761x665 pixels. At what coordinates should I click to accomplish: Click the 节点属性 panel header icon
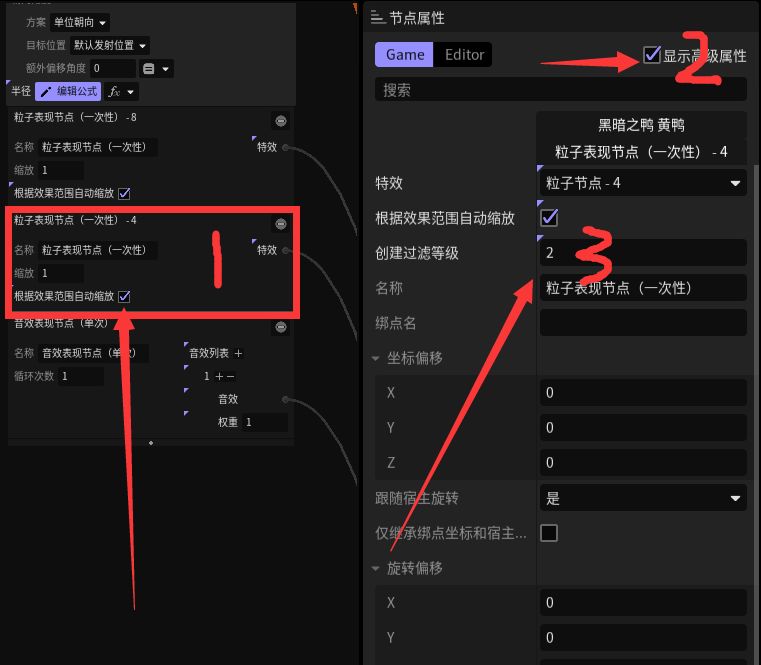[x=378, y=18]
